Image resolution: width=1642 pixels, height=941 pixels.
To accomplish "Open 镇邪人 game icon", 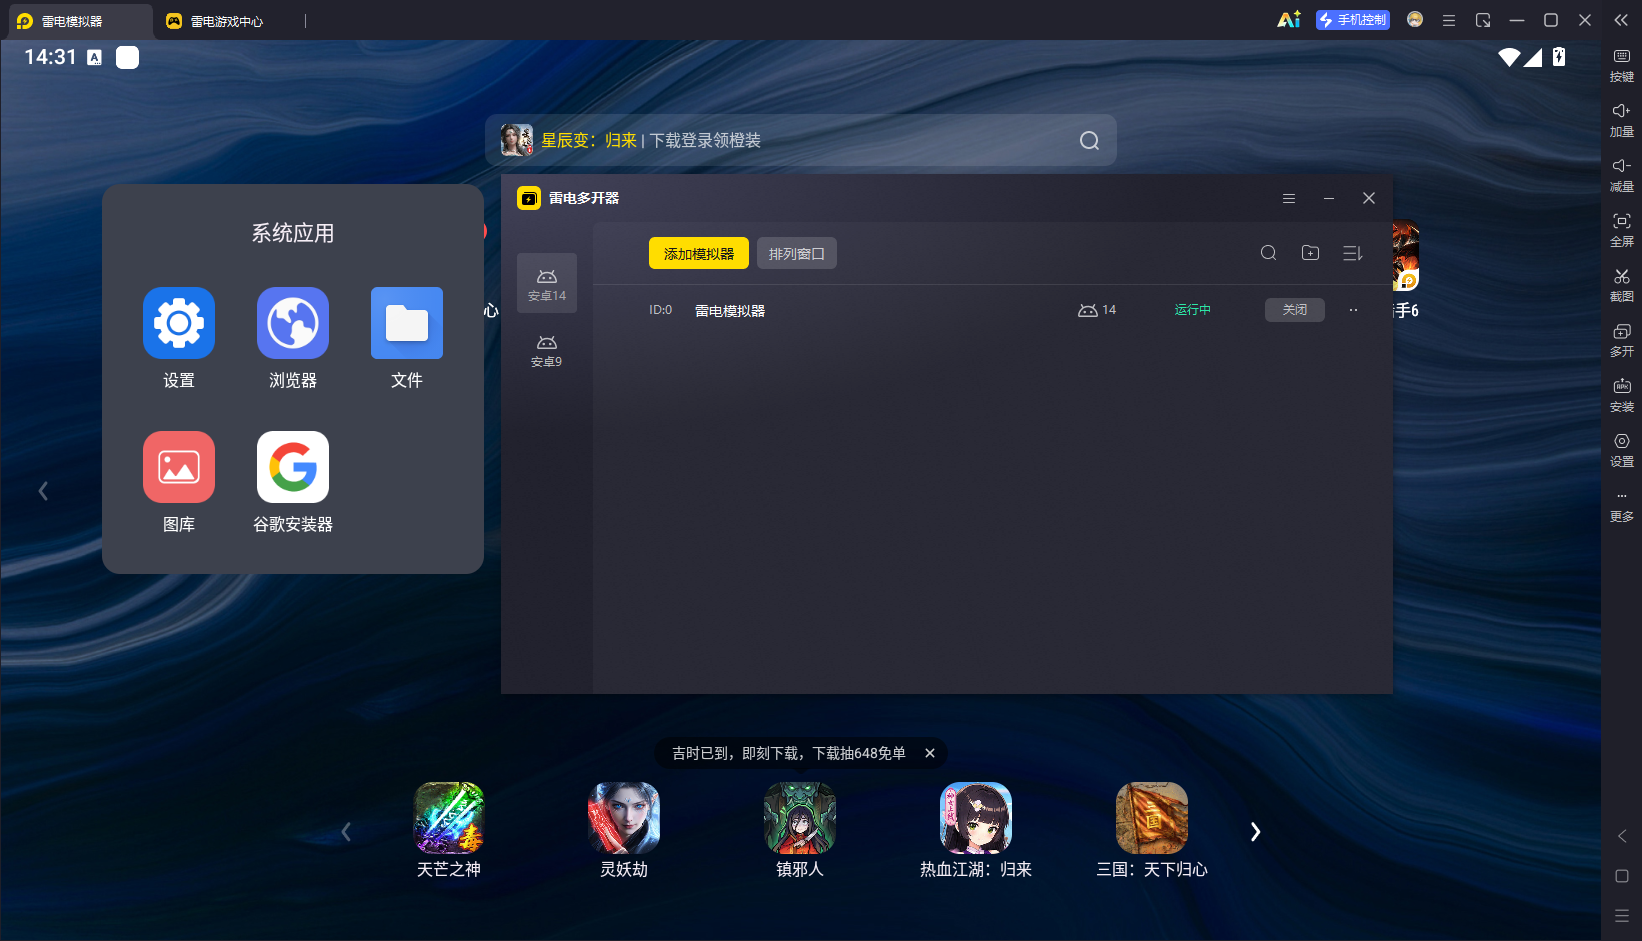I will point(800,818).
